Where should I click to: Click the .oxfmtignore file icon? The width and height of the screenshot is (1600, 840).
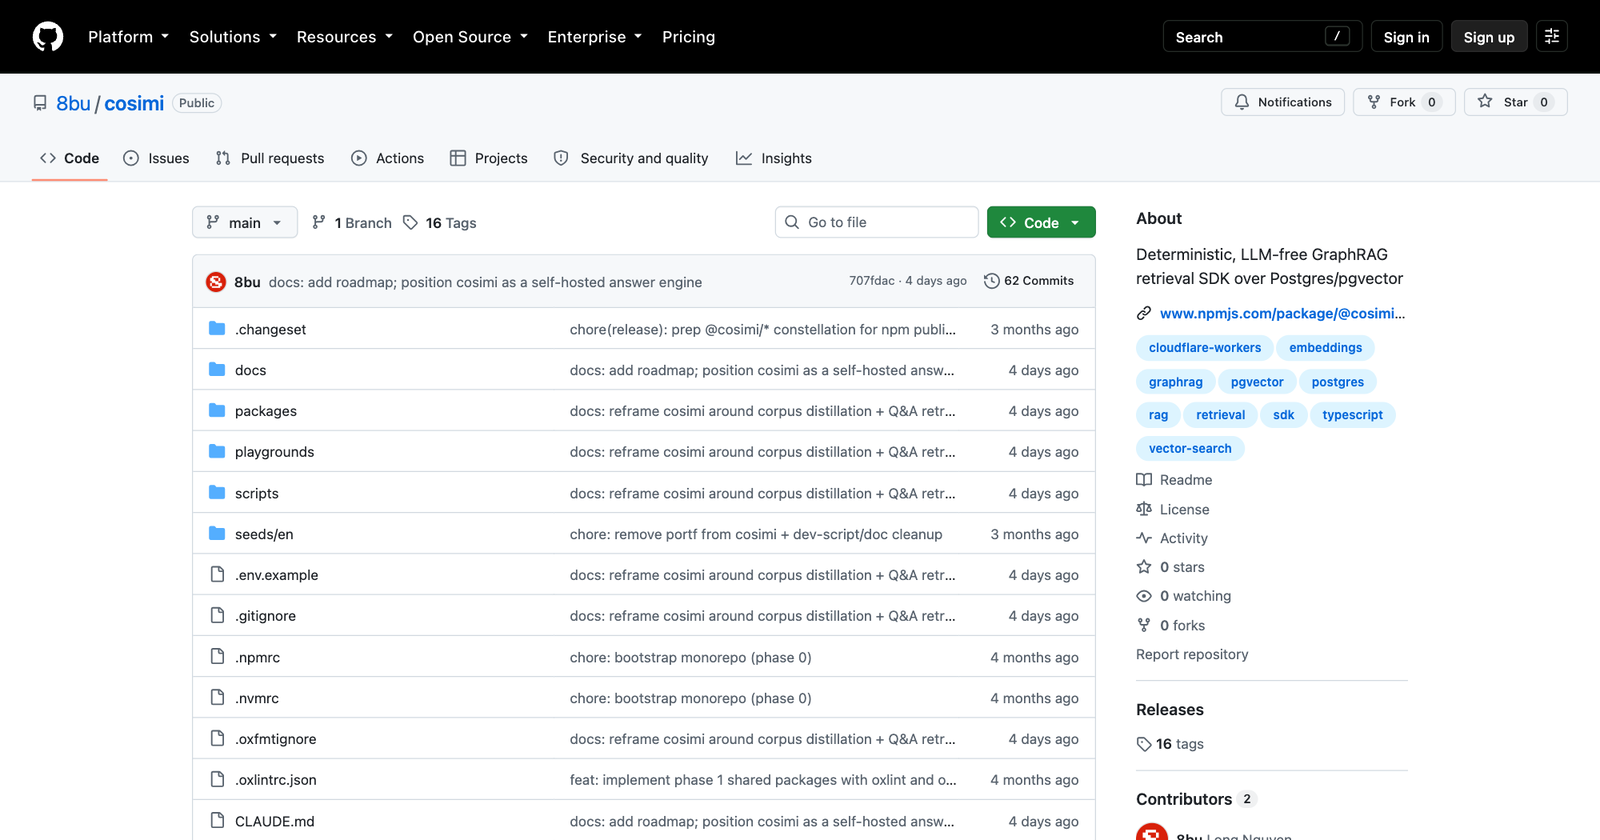click(x=217, y=739)
